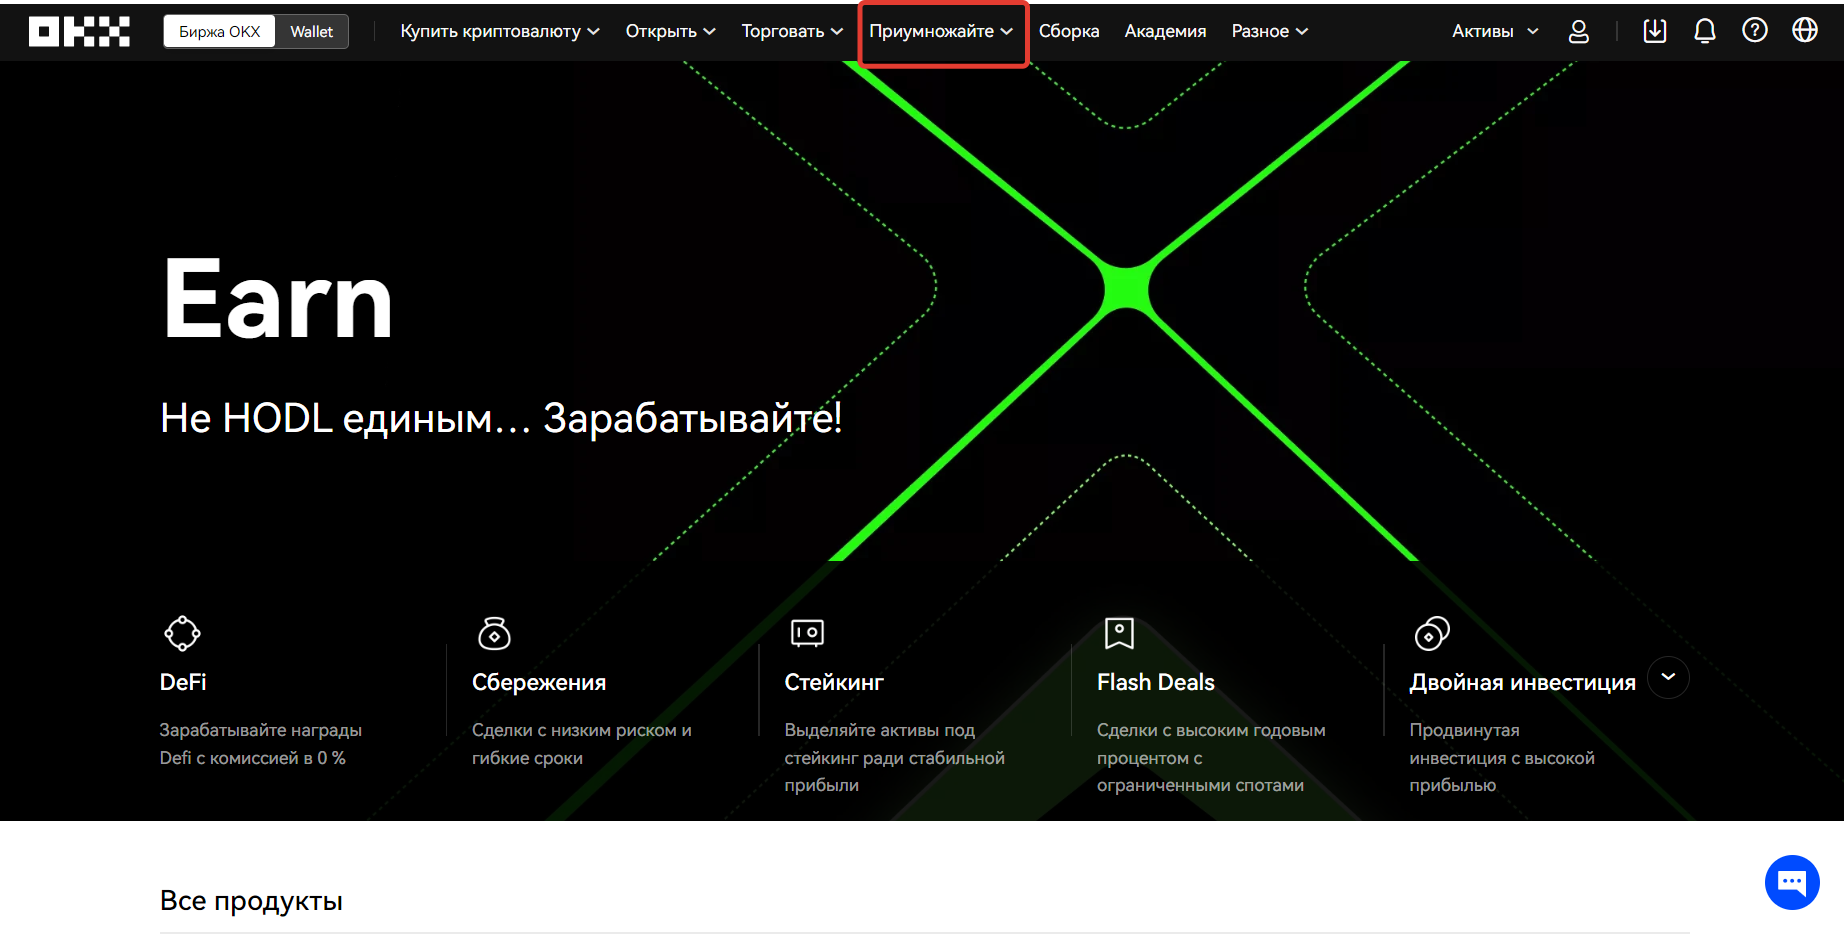
Task: Open the support chat bubble
Action: tap(1792, 882)
